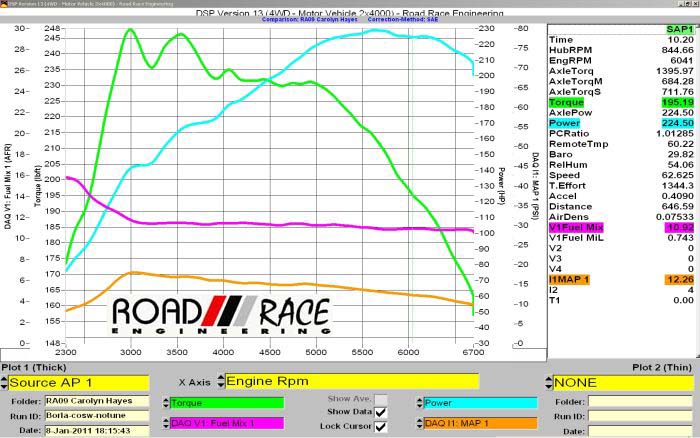700x438 pixels.
Task: Click the stepper arrows beside the Plot 2 NONE field
Action: coord(548,382)
